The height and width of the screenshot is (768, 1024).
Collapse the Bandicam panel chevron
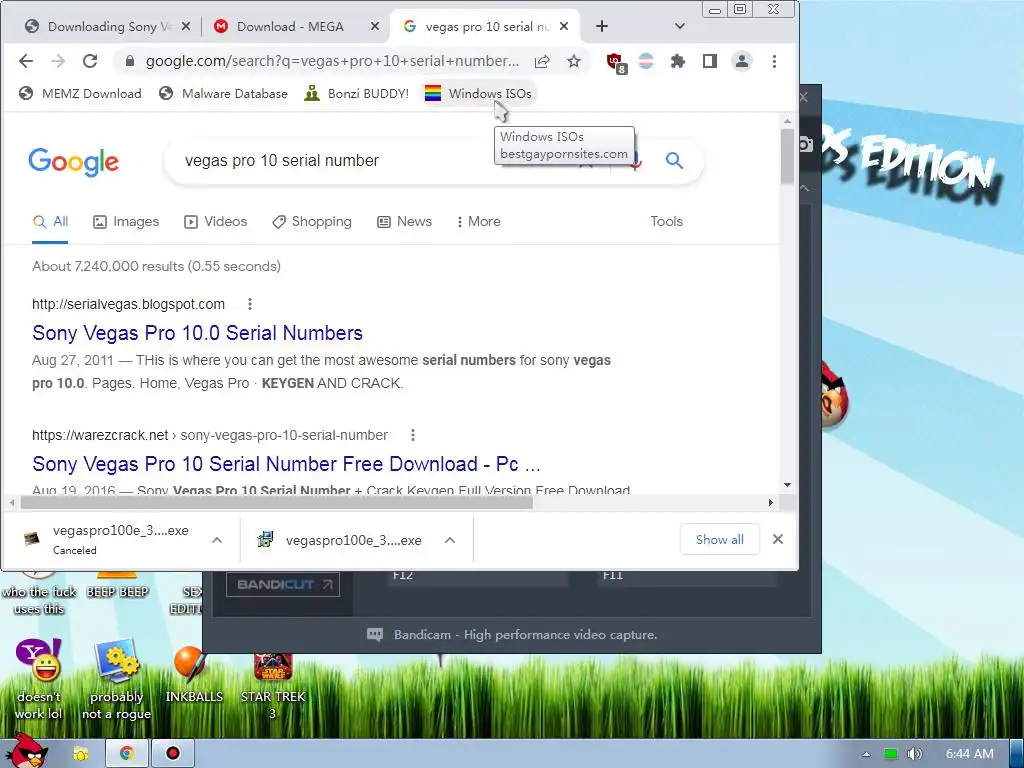point(805,188)
